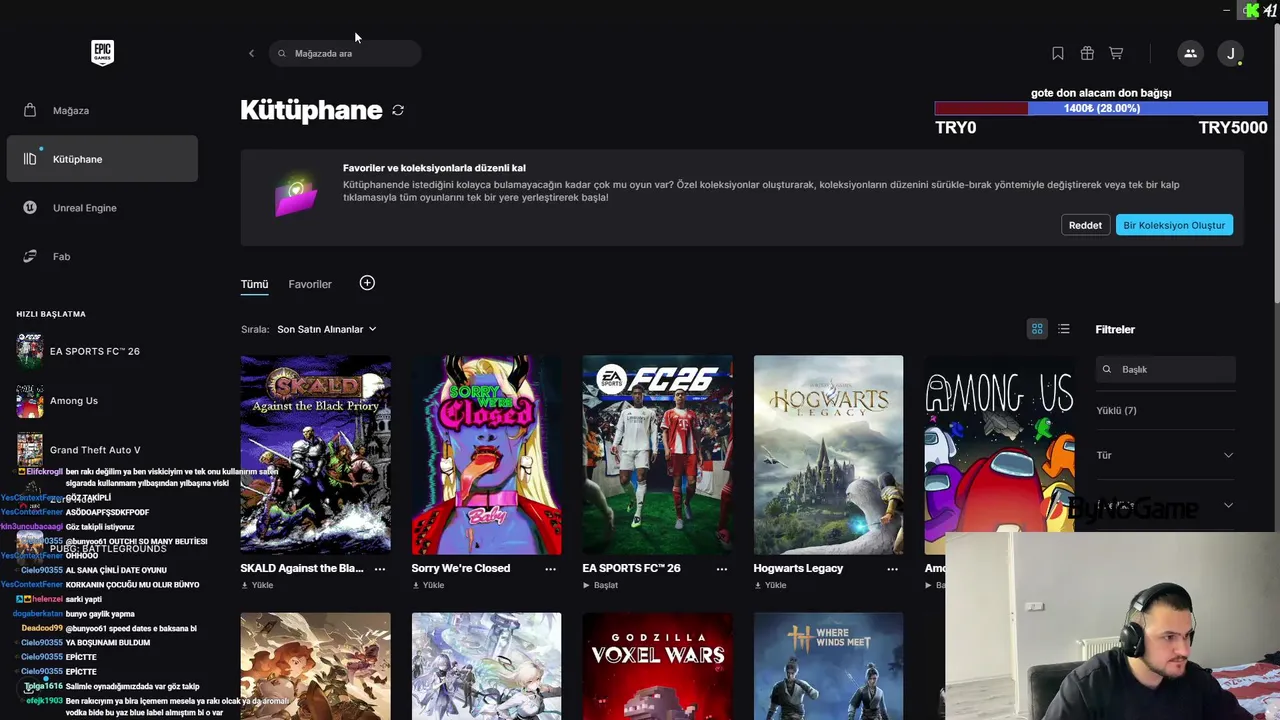
Task: Expand the filter section below Tür
Action: point(1165,505)
